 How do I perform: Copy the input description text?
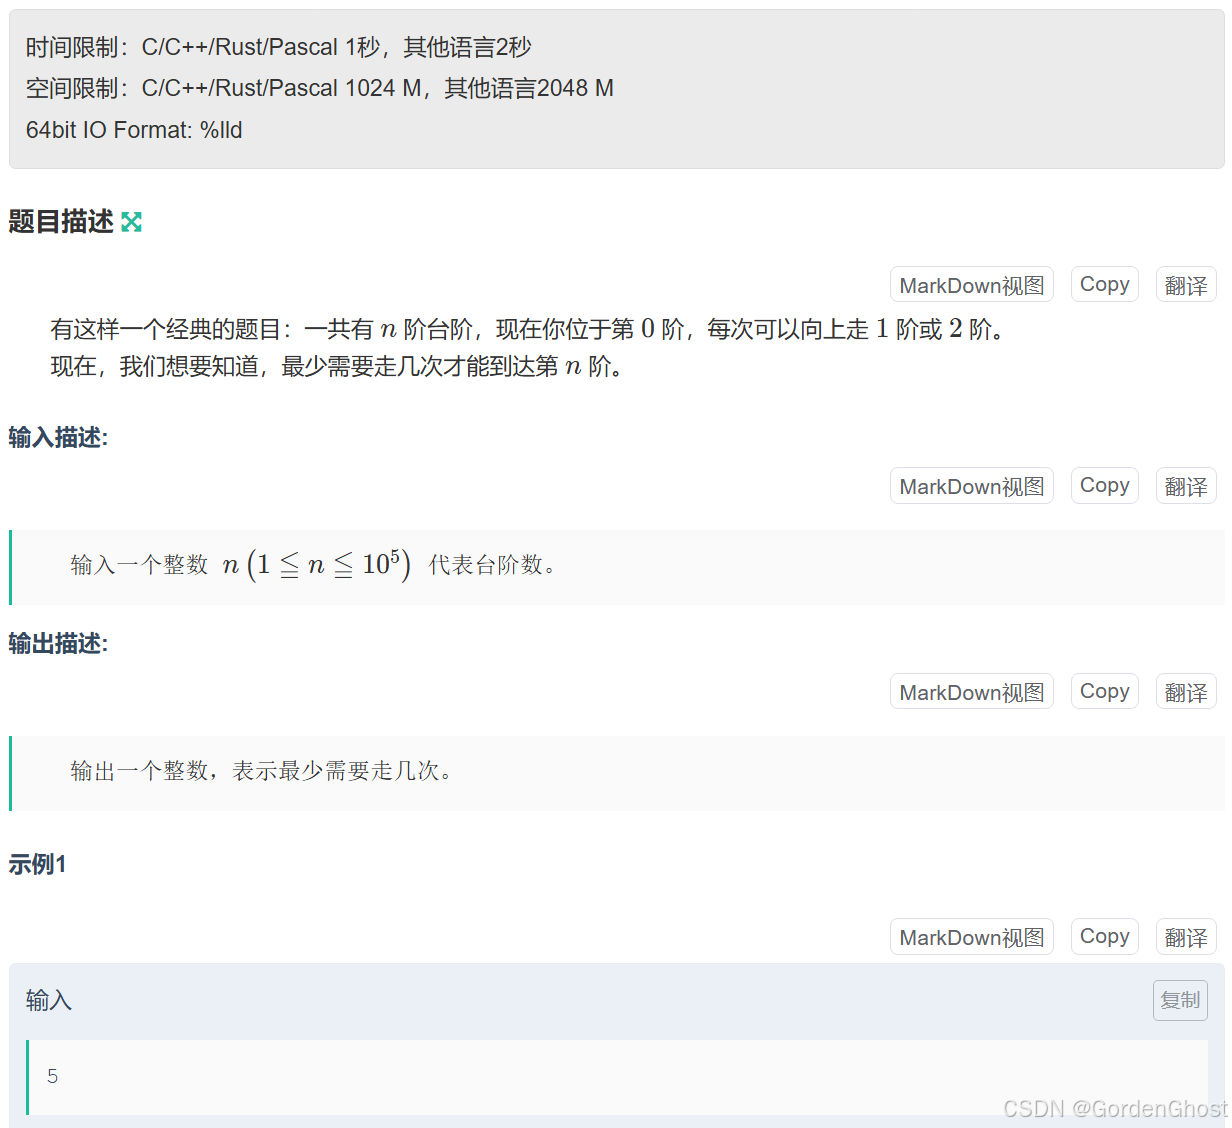1103,485
